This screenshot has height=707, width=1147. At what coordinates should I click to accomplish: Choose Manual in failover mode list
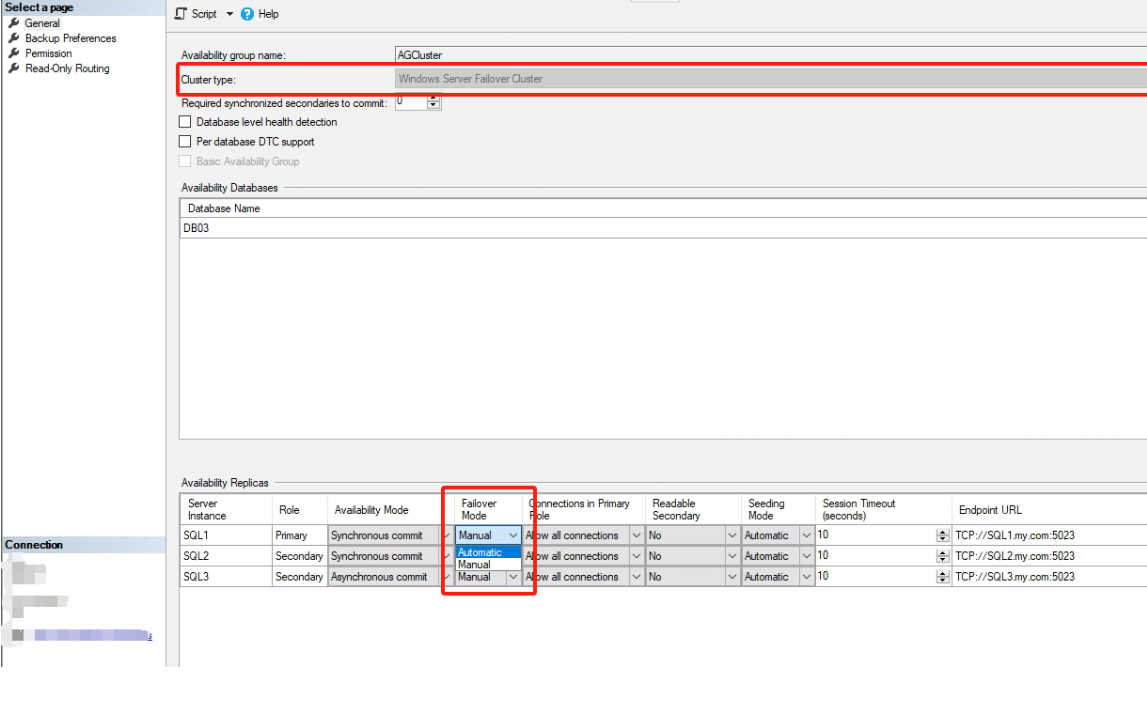pyautogui.click(x=488, y=564)
